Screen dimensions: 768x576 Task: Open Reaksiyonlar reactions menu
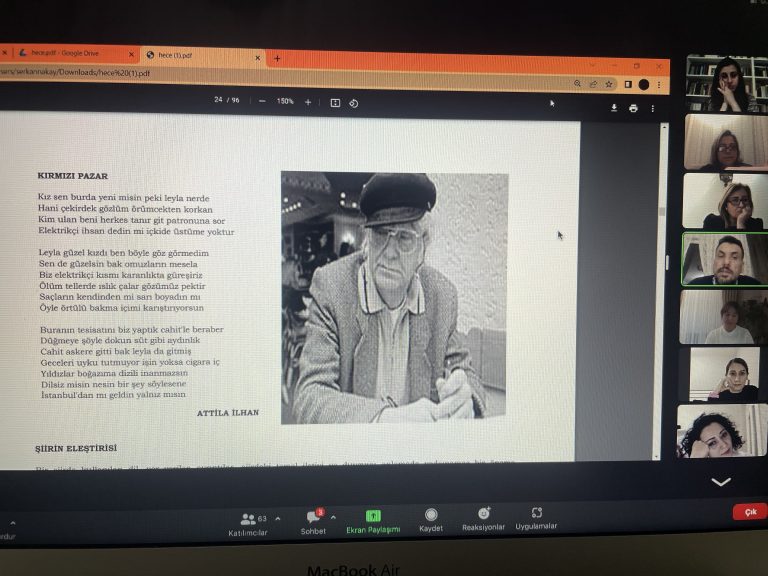point(483,519)
